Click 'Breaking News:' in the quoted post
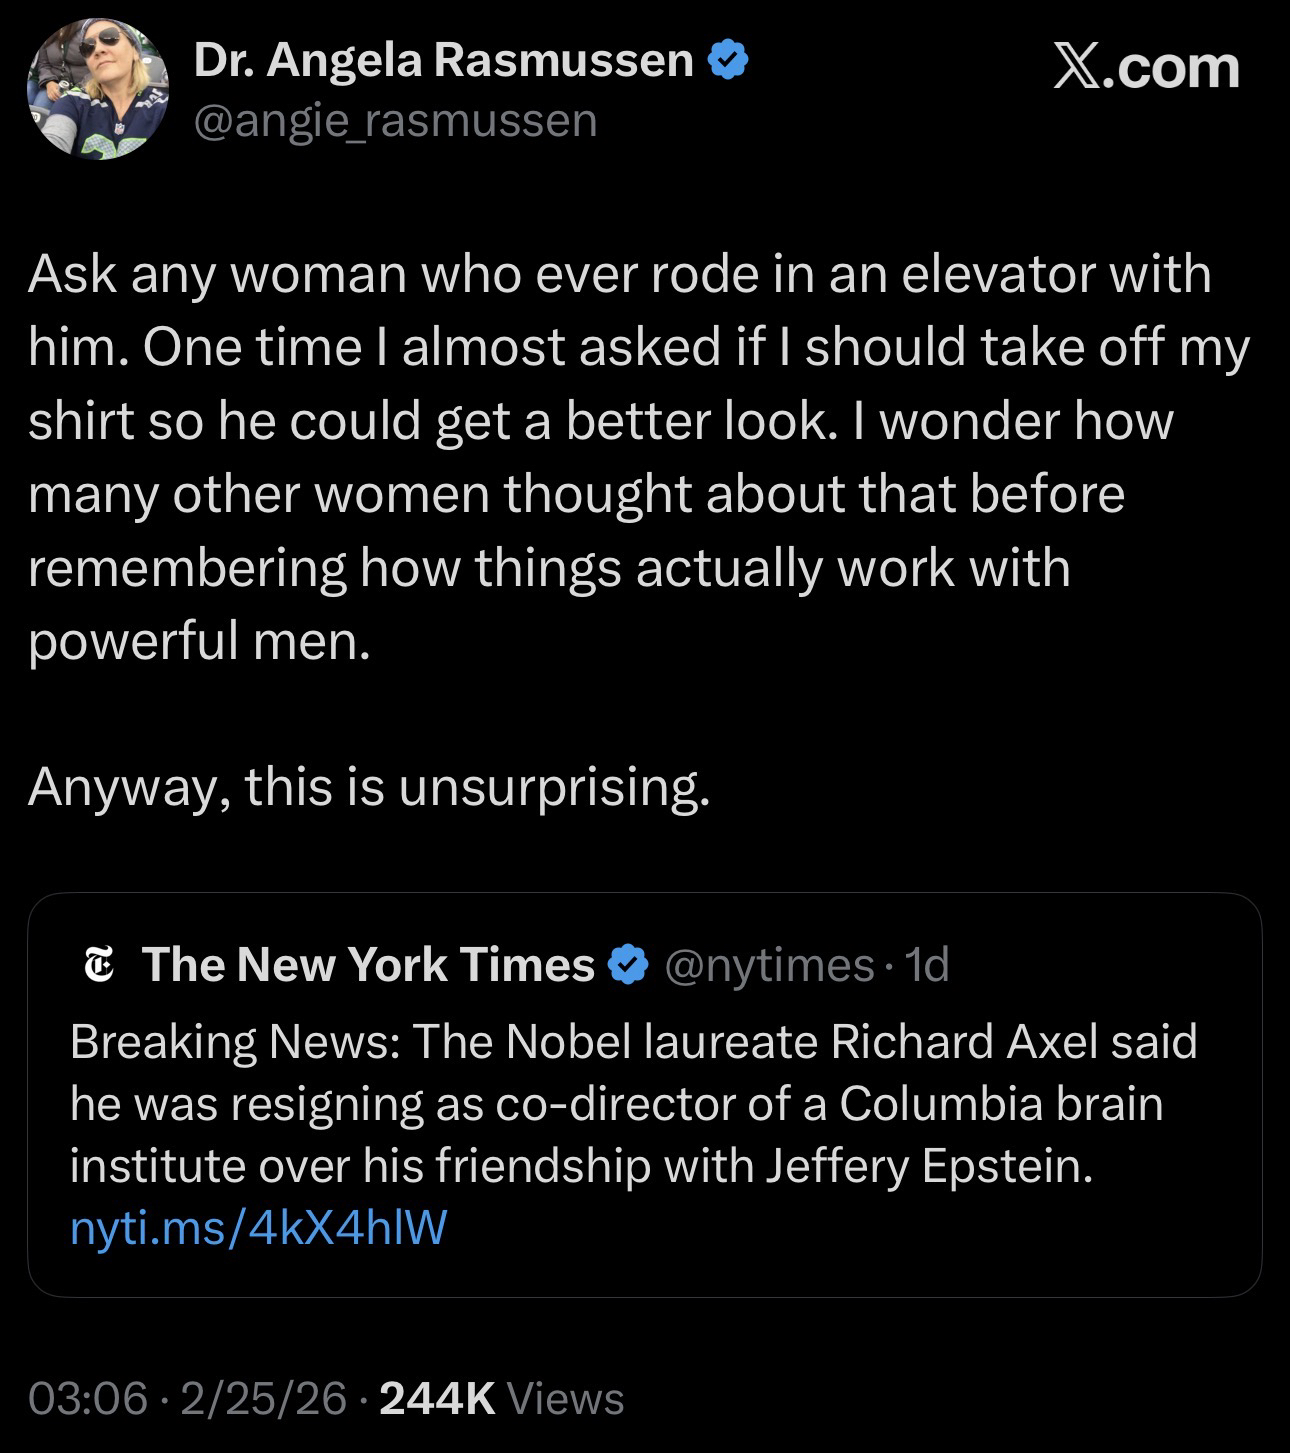The width and height of the screenshot is (1290, 1453). coord(234,1042)
